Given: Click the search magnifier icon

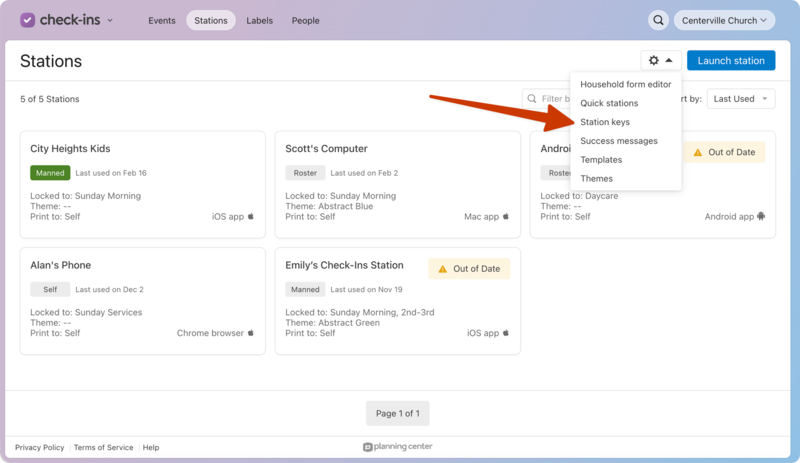Looking at the screenshot, I should pos(658,20).
